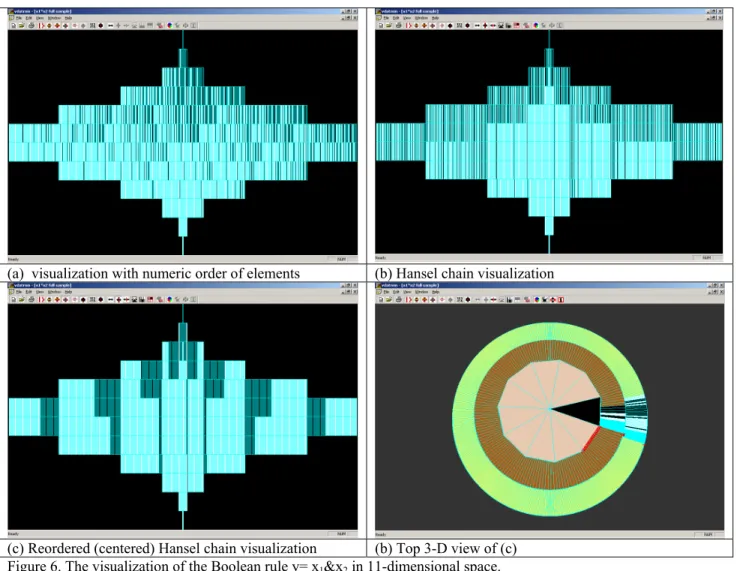Open the Window menu in centered Hansel window (c)
The width and height of the screenshot is (737, 571).
[x=55, y=292]
